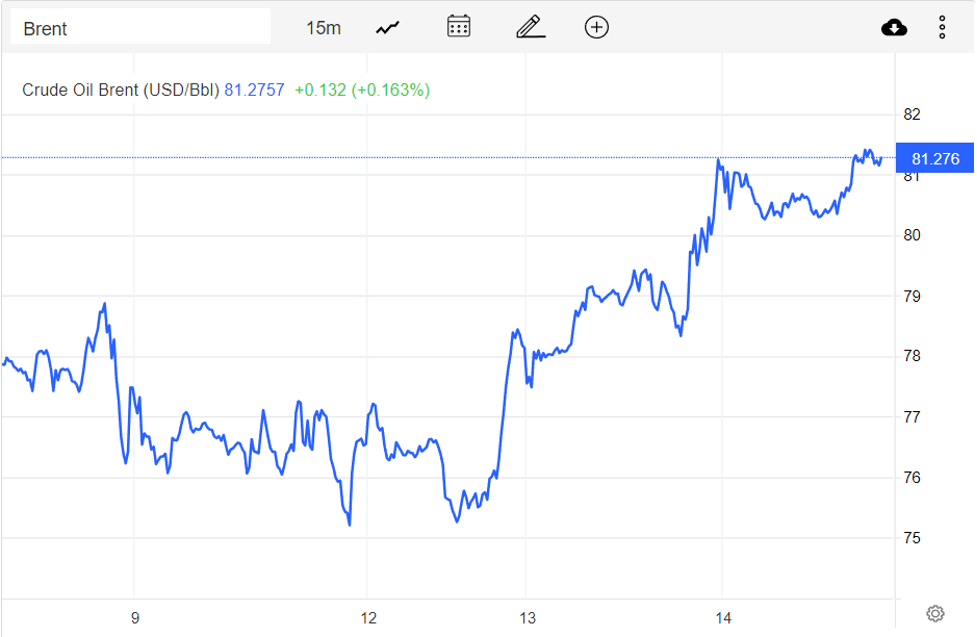The height and width of the screenshot is (637, 977).
Task: Select the pencil drawing tool
Action: click(530, 27)
